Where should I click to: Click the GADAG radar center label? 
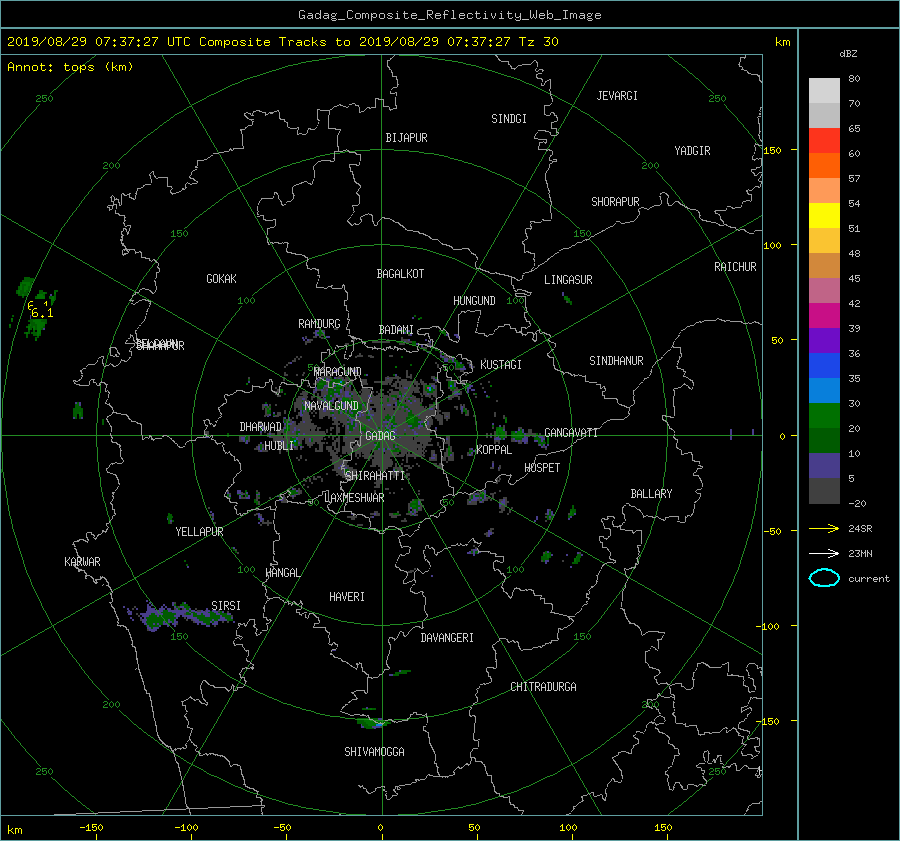pyautogui.click(x=381, y=436)
